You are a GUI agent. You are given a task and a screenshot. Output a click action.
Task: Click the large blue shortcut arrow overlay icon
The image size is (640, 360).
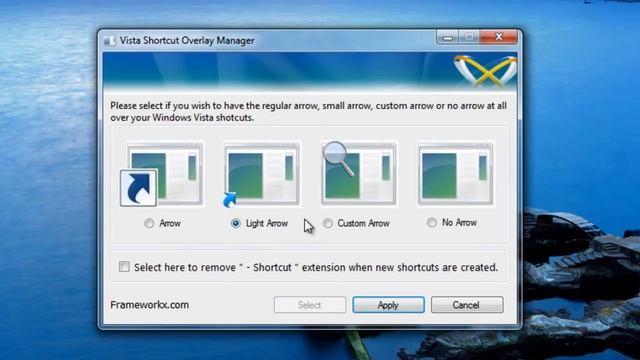[138, 188]
